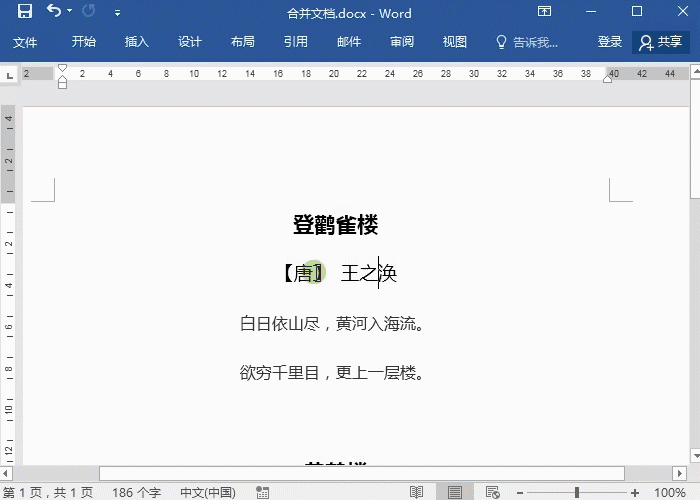Switch to Read Mode view
The width and height of the screenshot is (700, 500).
pyautogui.click(x=416, y=492)
